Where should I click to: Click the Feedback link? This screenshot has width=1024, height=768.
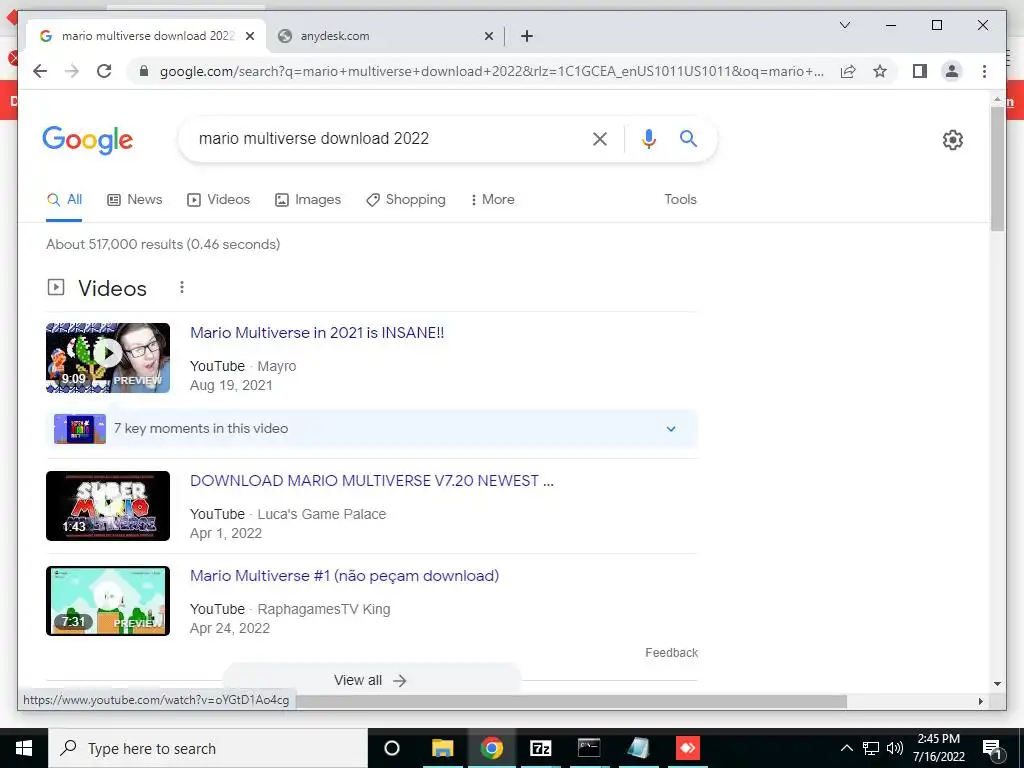click(x=671, y=653)
